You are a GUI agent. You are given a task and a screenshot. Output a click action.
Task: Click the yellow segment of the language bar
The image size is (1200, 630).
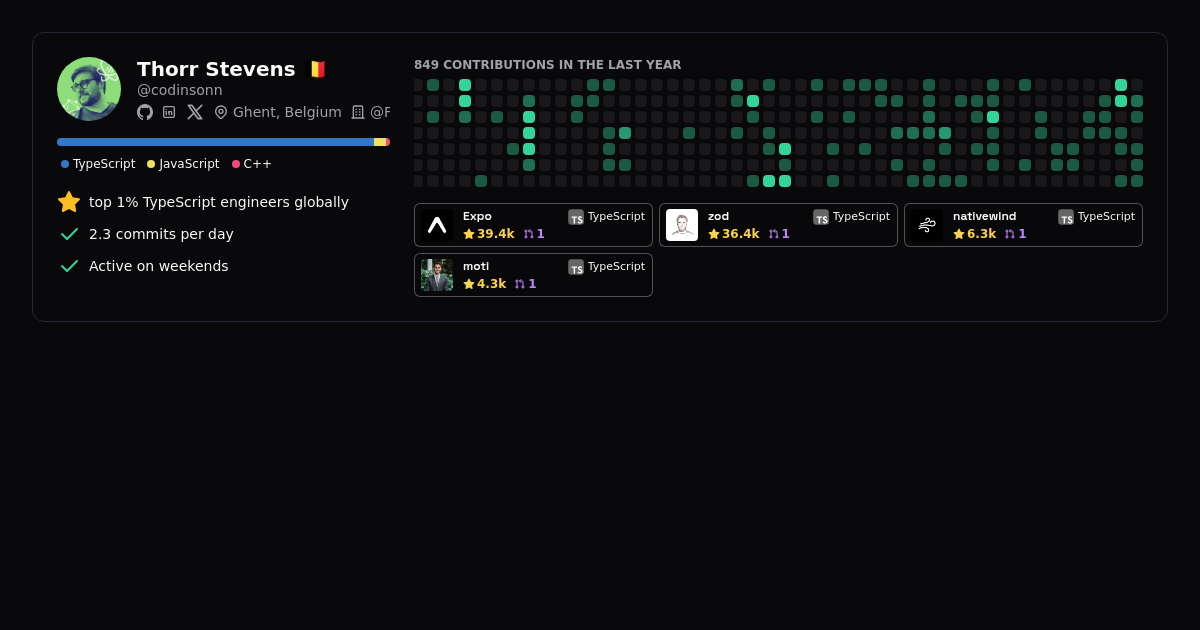(380, 142)
